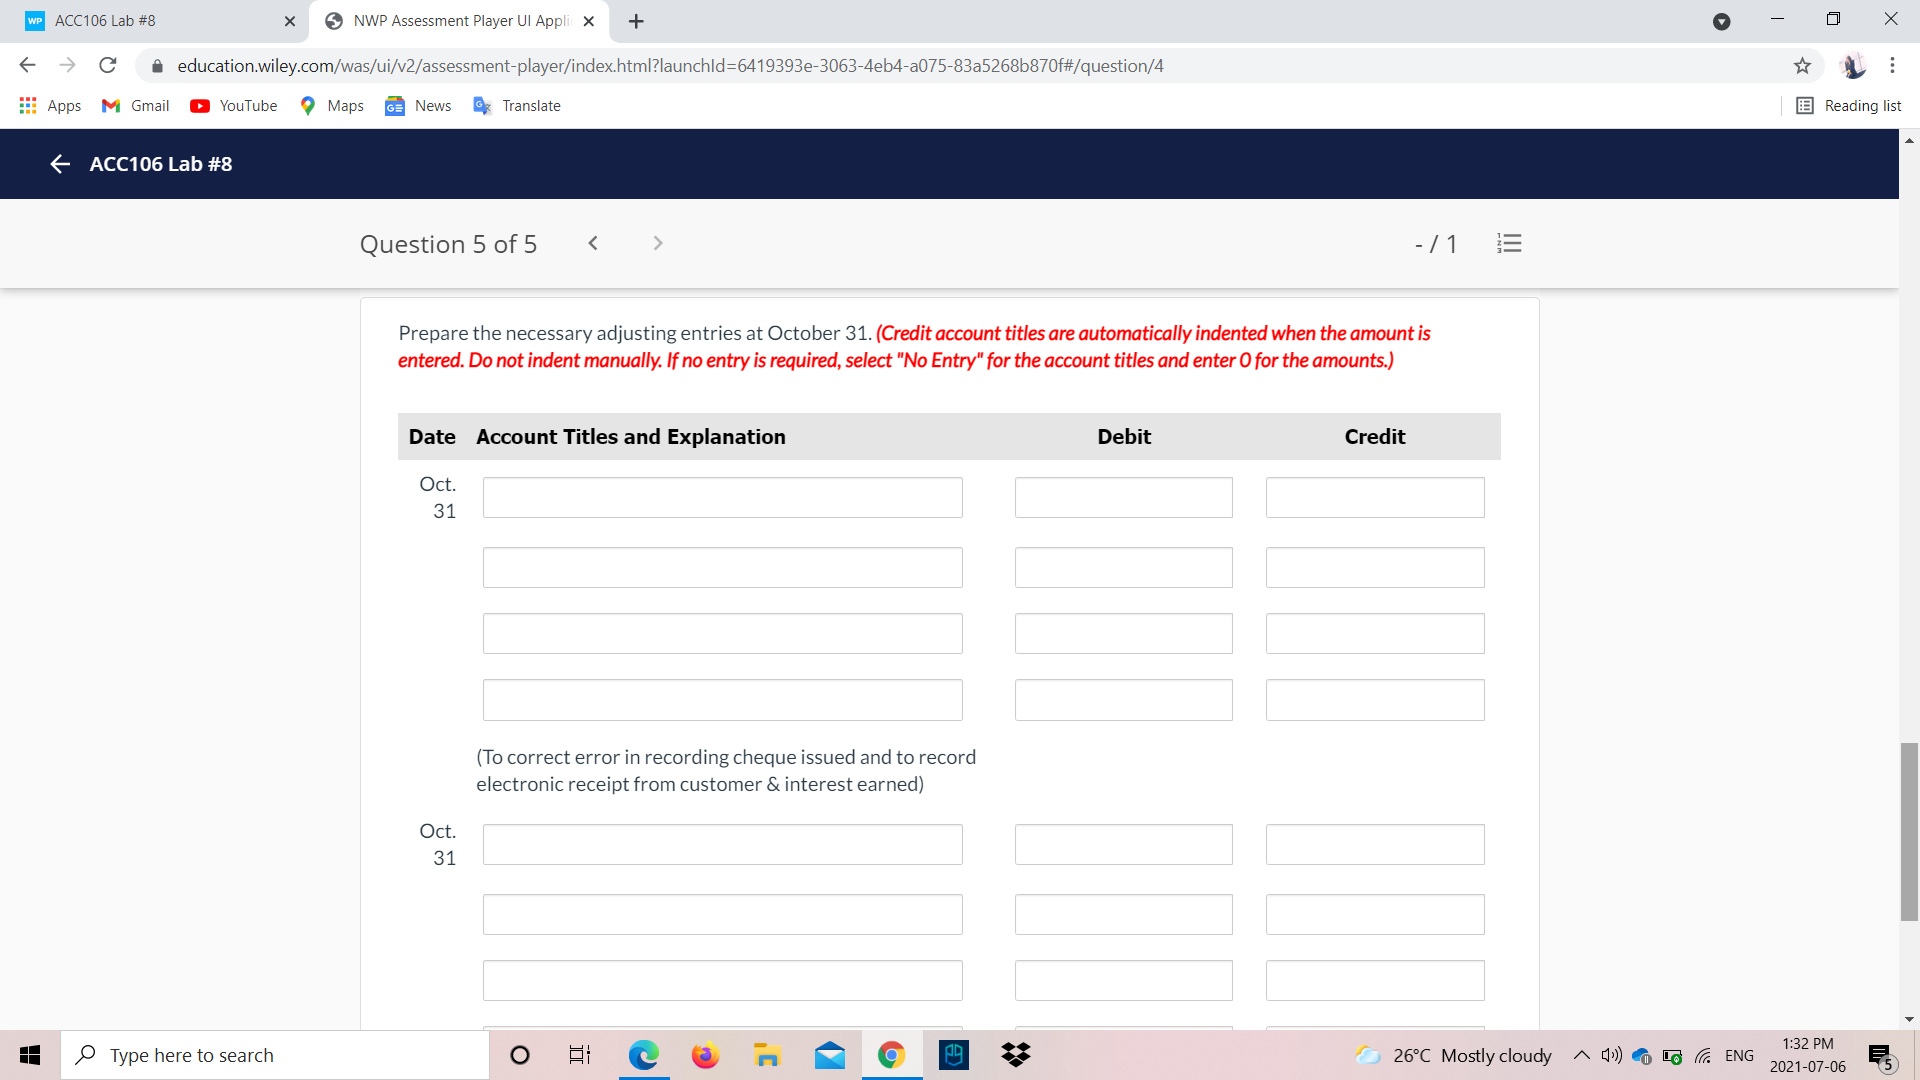The width and height of the screenshot is (1920, 1080).
Task: Launch Microsoft Edge from the taskbar
Action: pyautogui.click(x=644, y=1054)
